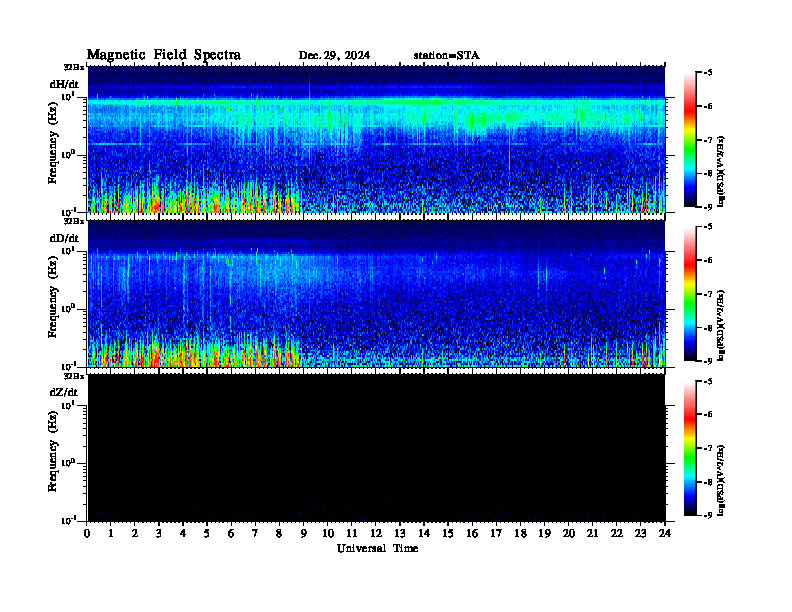
Task: Click the "station=STA" label
Action: [447, 56]
